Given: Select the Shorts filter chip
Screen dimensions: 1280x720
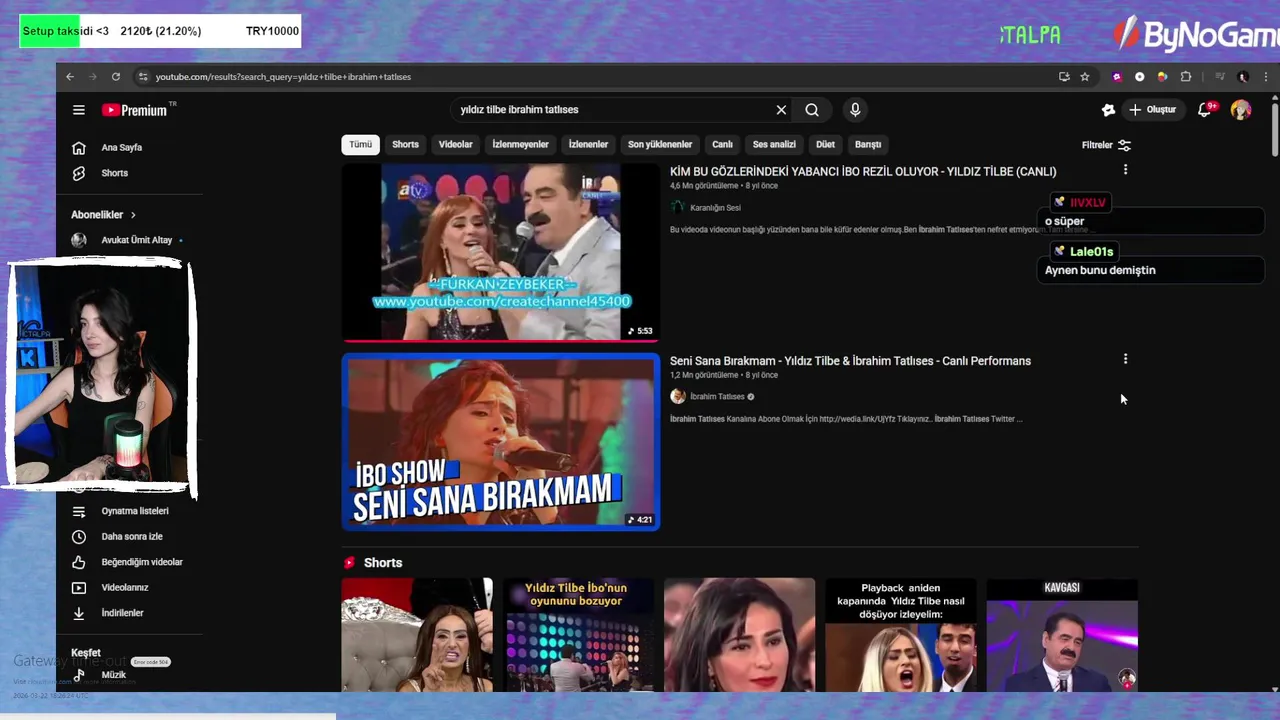Looking at the screenshot, I should [405, 145].
